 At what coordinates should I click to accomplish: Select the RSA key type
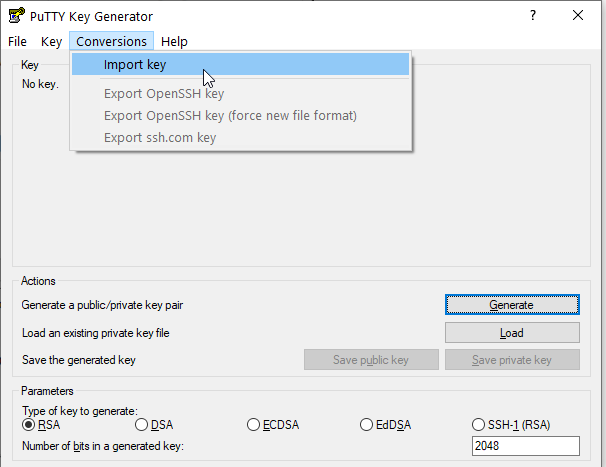click(x=41, y=425)
